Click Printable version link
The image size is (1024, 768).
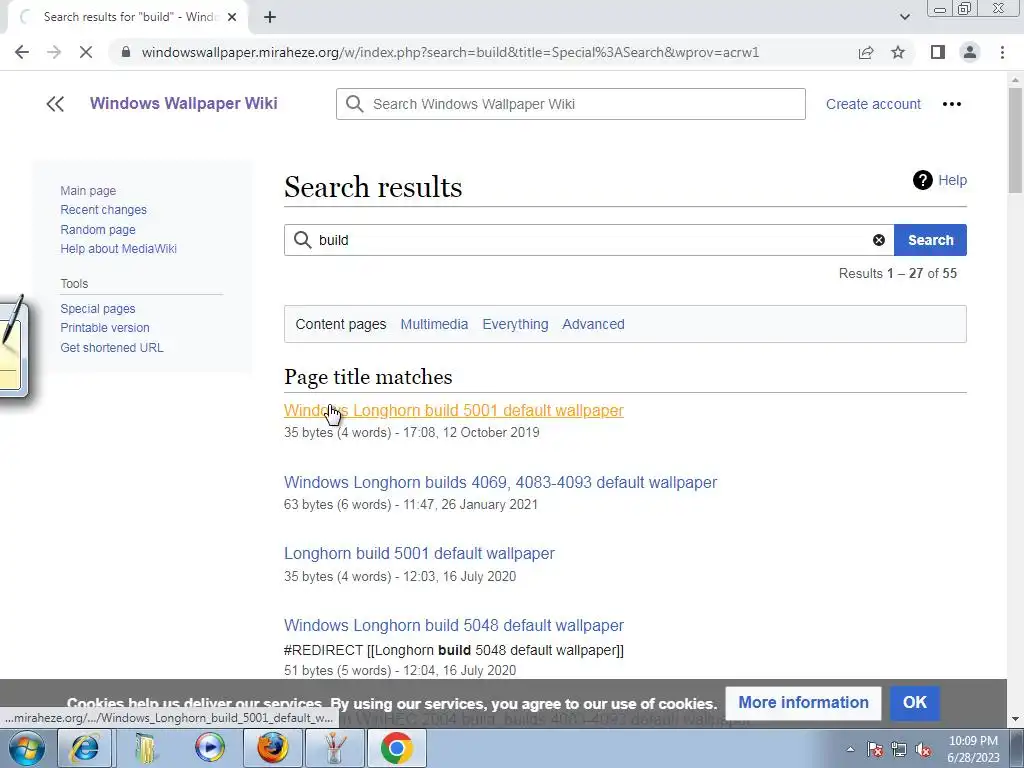click(x=104, y=328)
